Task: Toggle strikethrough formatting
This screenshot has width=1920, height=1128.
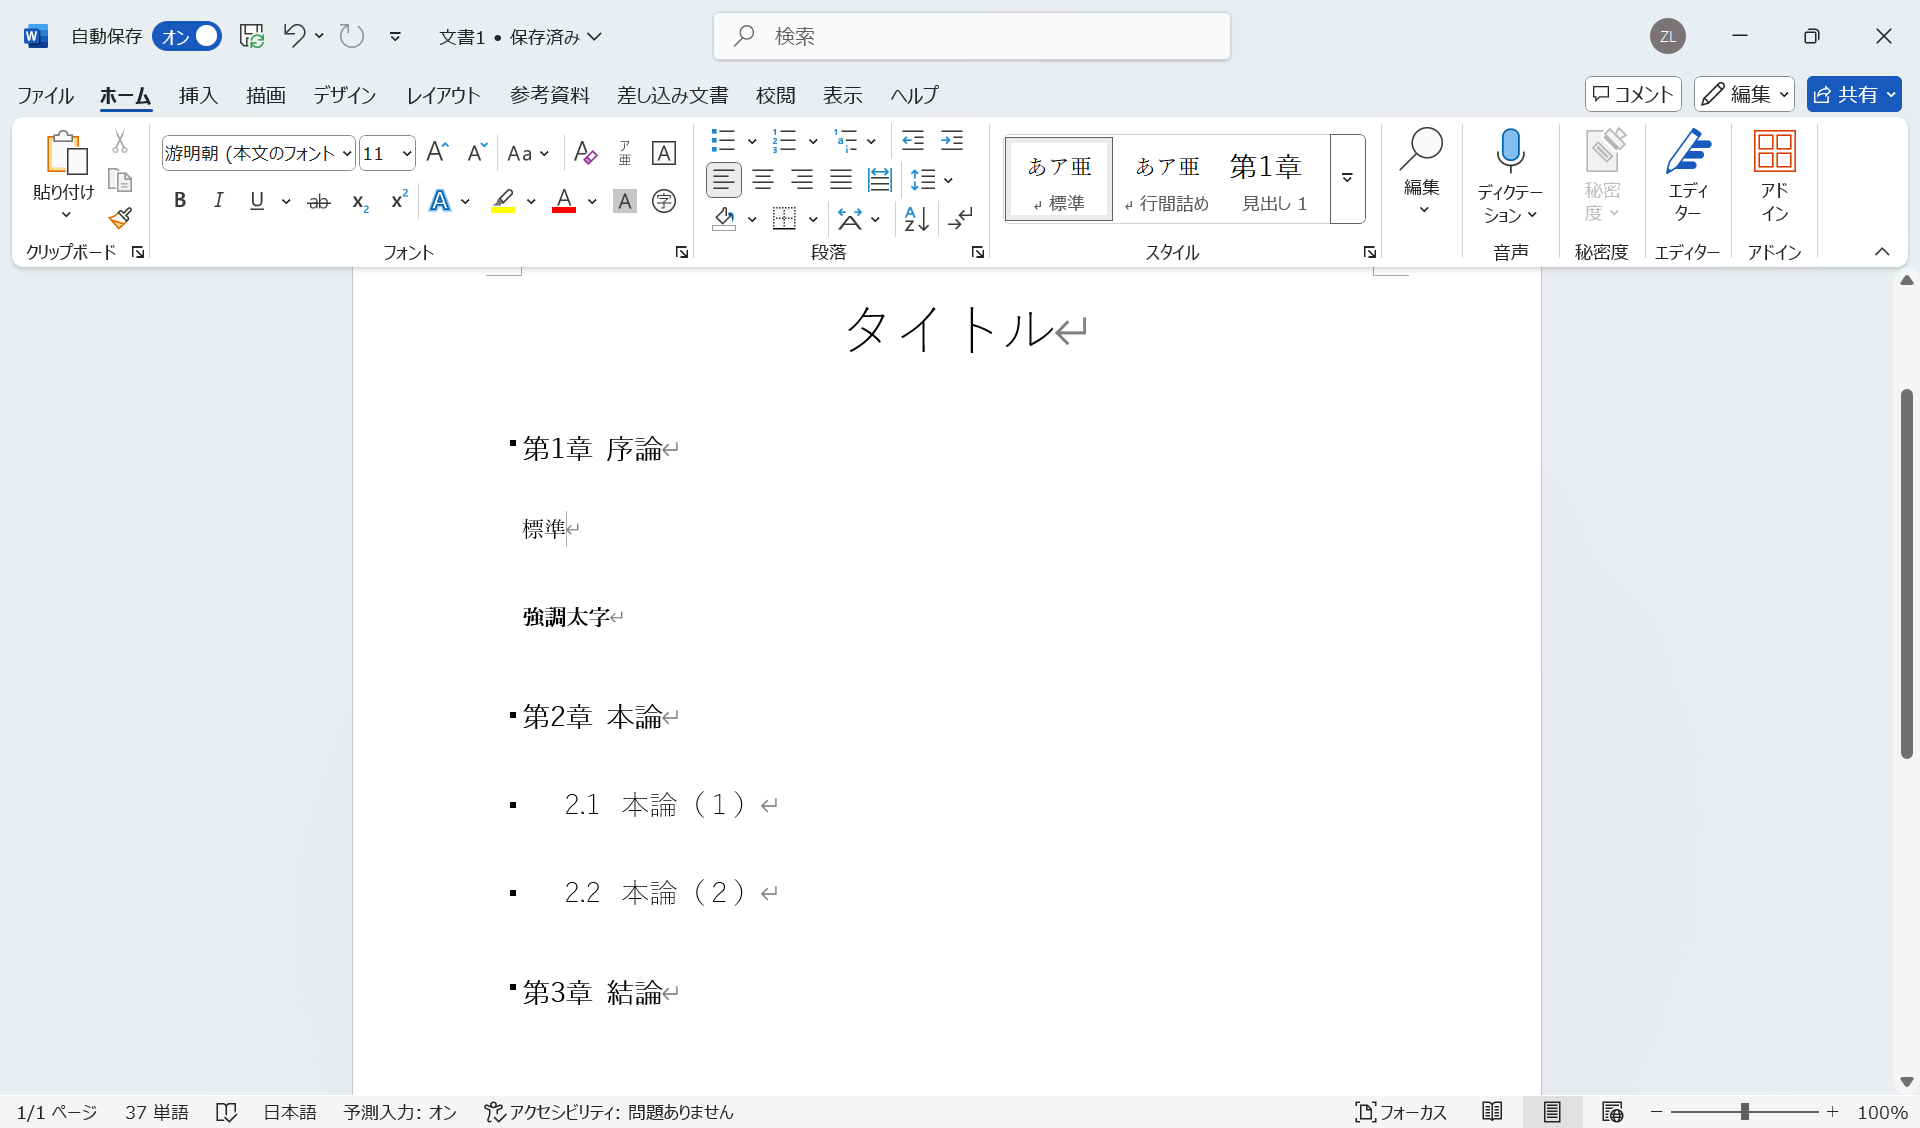Action: [x=318, y=200]
